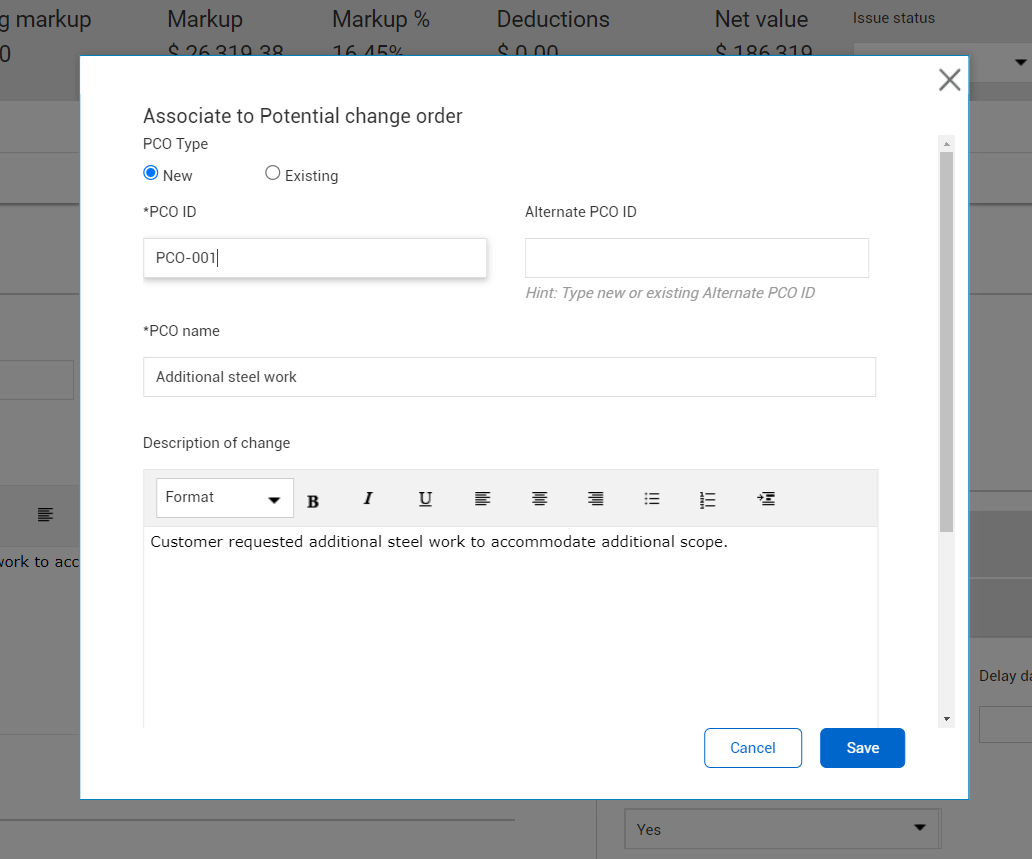Click inside the PCO name field
The image size is (1032, 859).
[x=510, y=377]
